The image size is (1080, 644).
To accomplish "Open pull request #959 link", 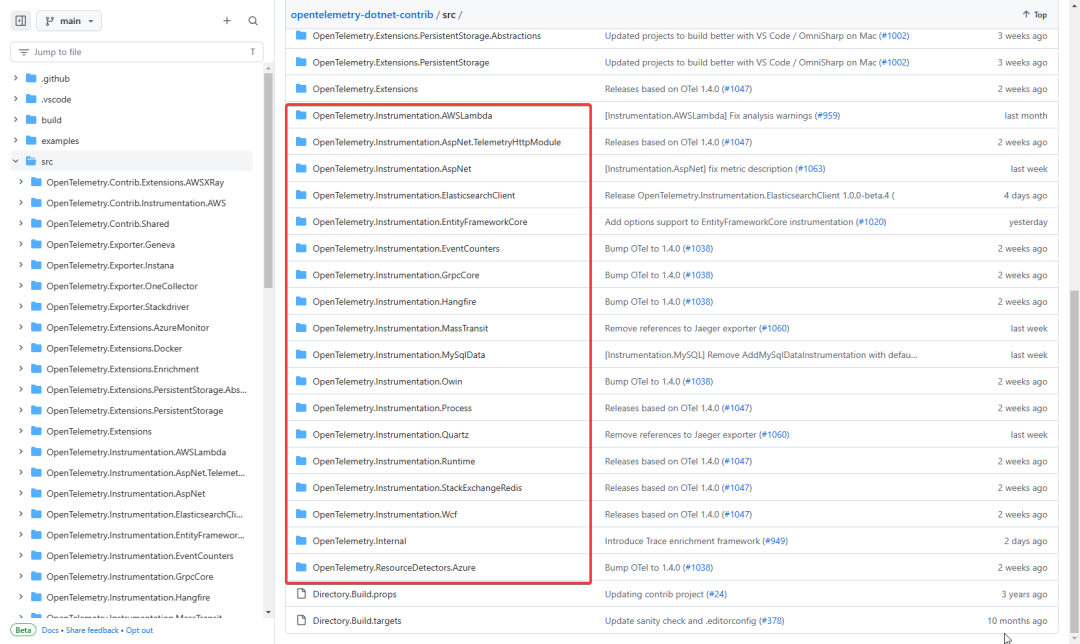I will [827, 116].
